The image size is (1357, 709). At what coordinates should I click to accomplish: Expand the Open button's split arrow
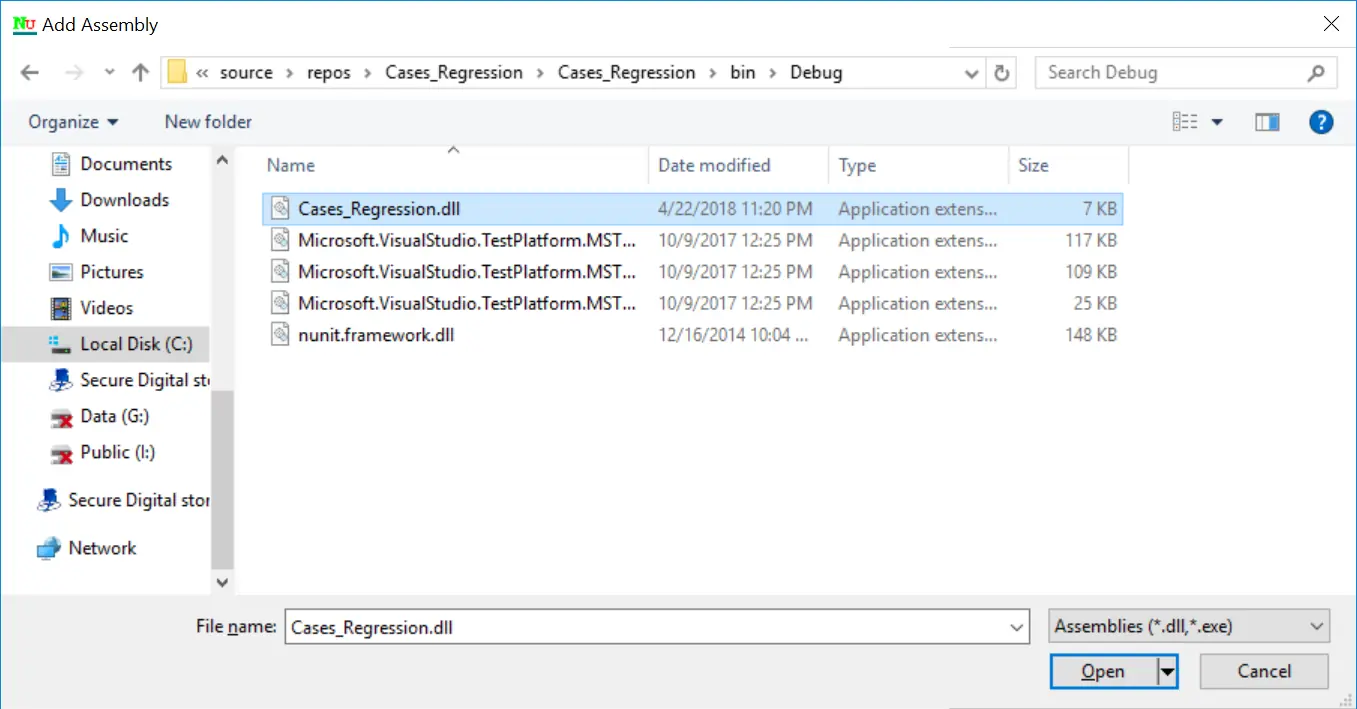[1168, 671]
